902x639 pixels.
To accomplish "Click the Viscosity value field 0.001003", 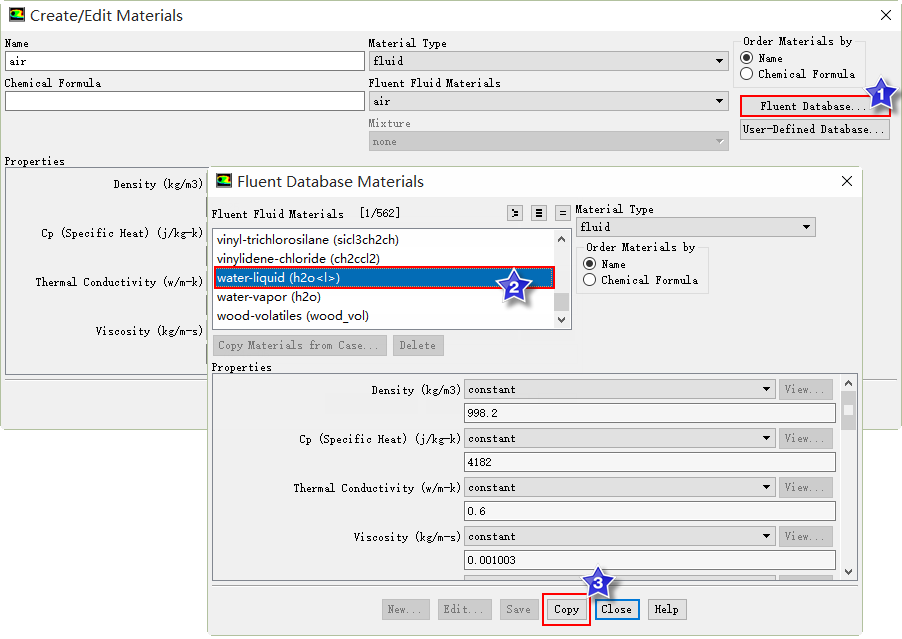I will click(x=649, y=560).
